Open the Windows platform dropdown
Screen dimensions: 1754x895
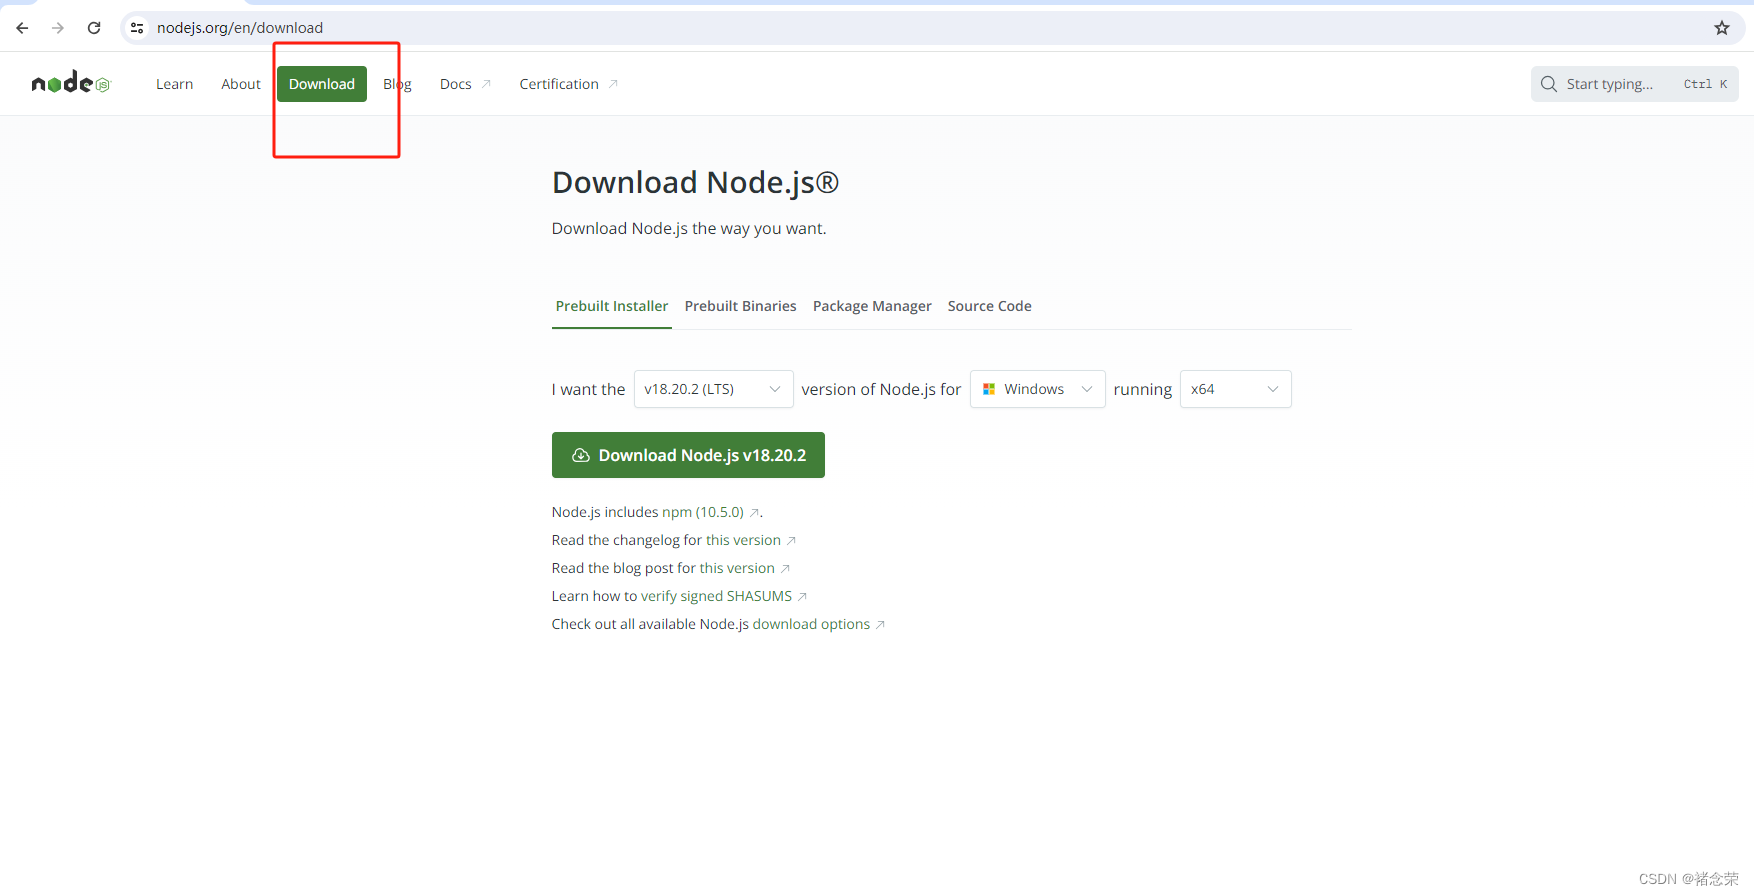(1037, 389)
